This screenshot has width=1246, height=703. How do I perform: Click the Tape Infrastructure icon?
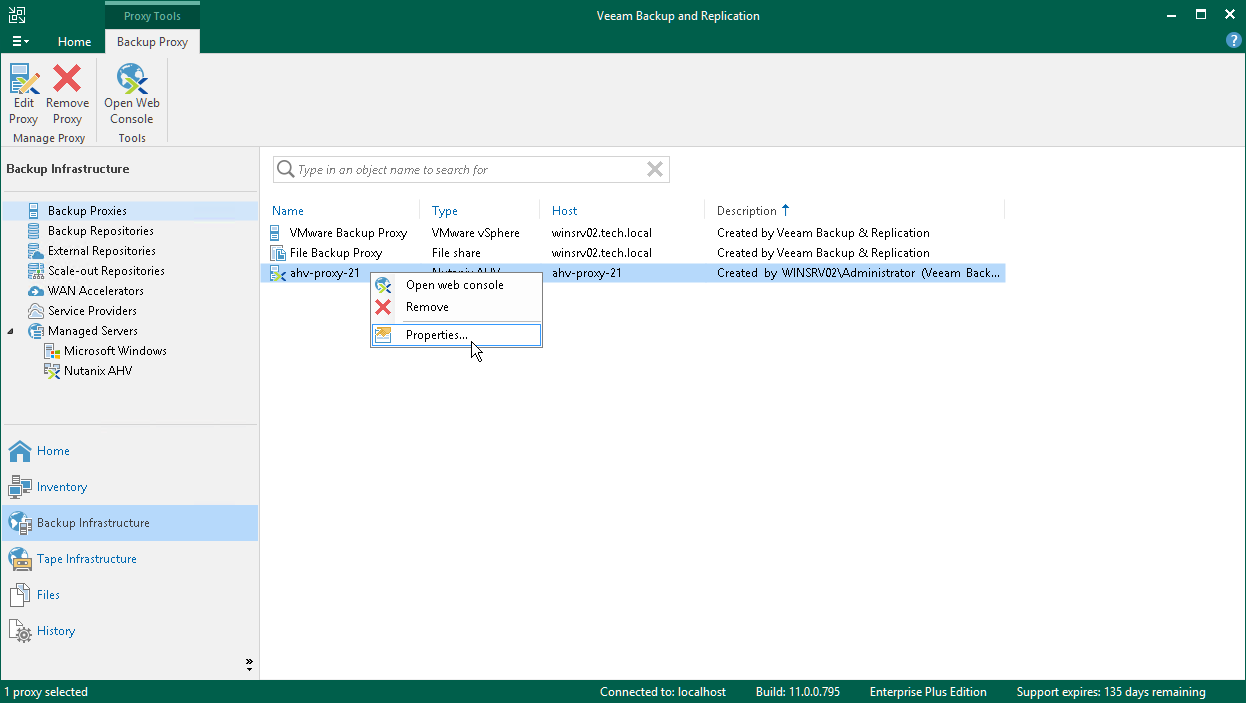[x=20, y=559]
